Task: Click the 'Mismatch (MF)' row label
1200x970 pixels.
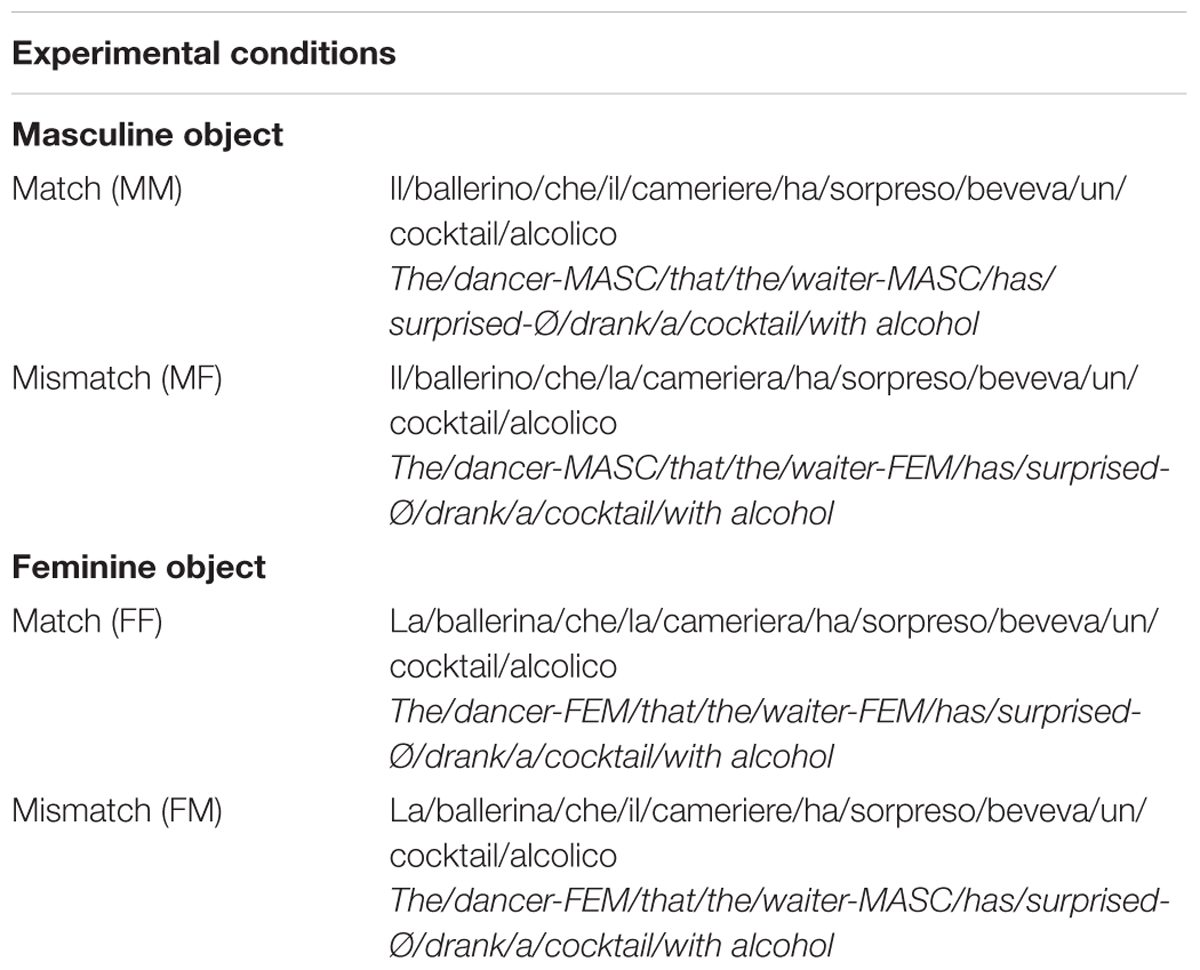Action: tap(117, 378)
